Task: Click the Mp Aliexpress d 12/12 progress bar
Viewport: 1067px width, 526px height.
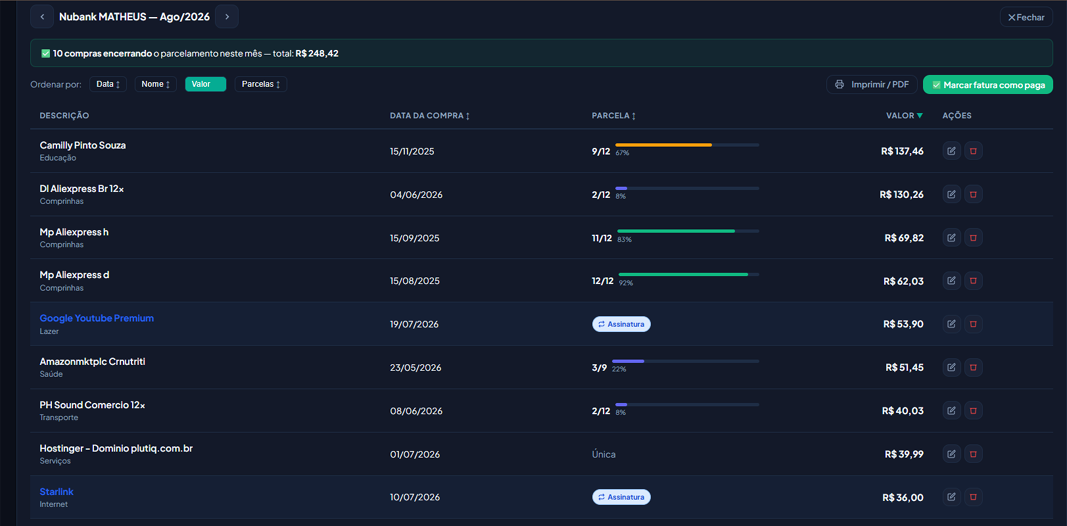Action: point(689,274)
